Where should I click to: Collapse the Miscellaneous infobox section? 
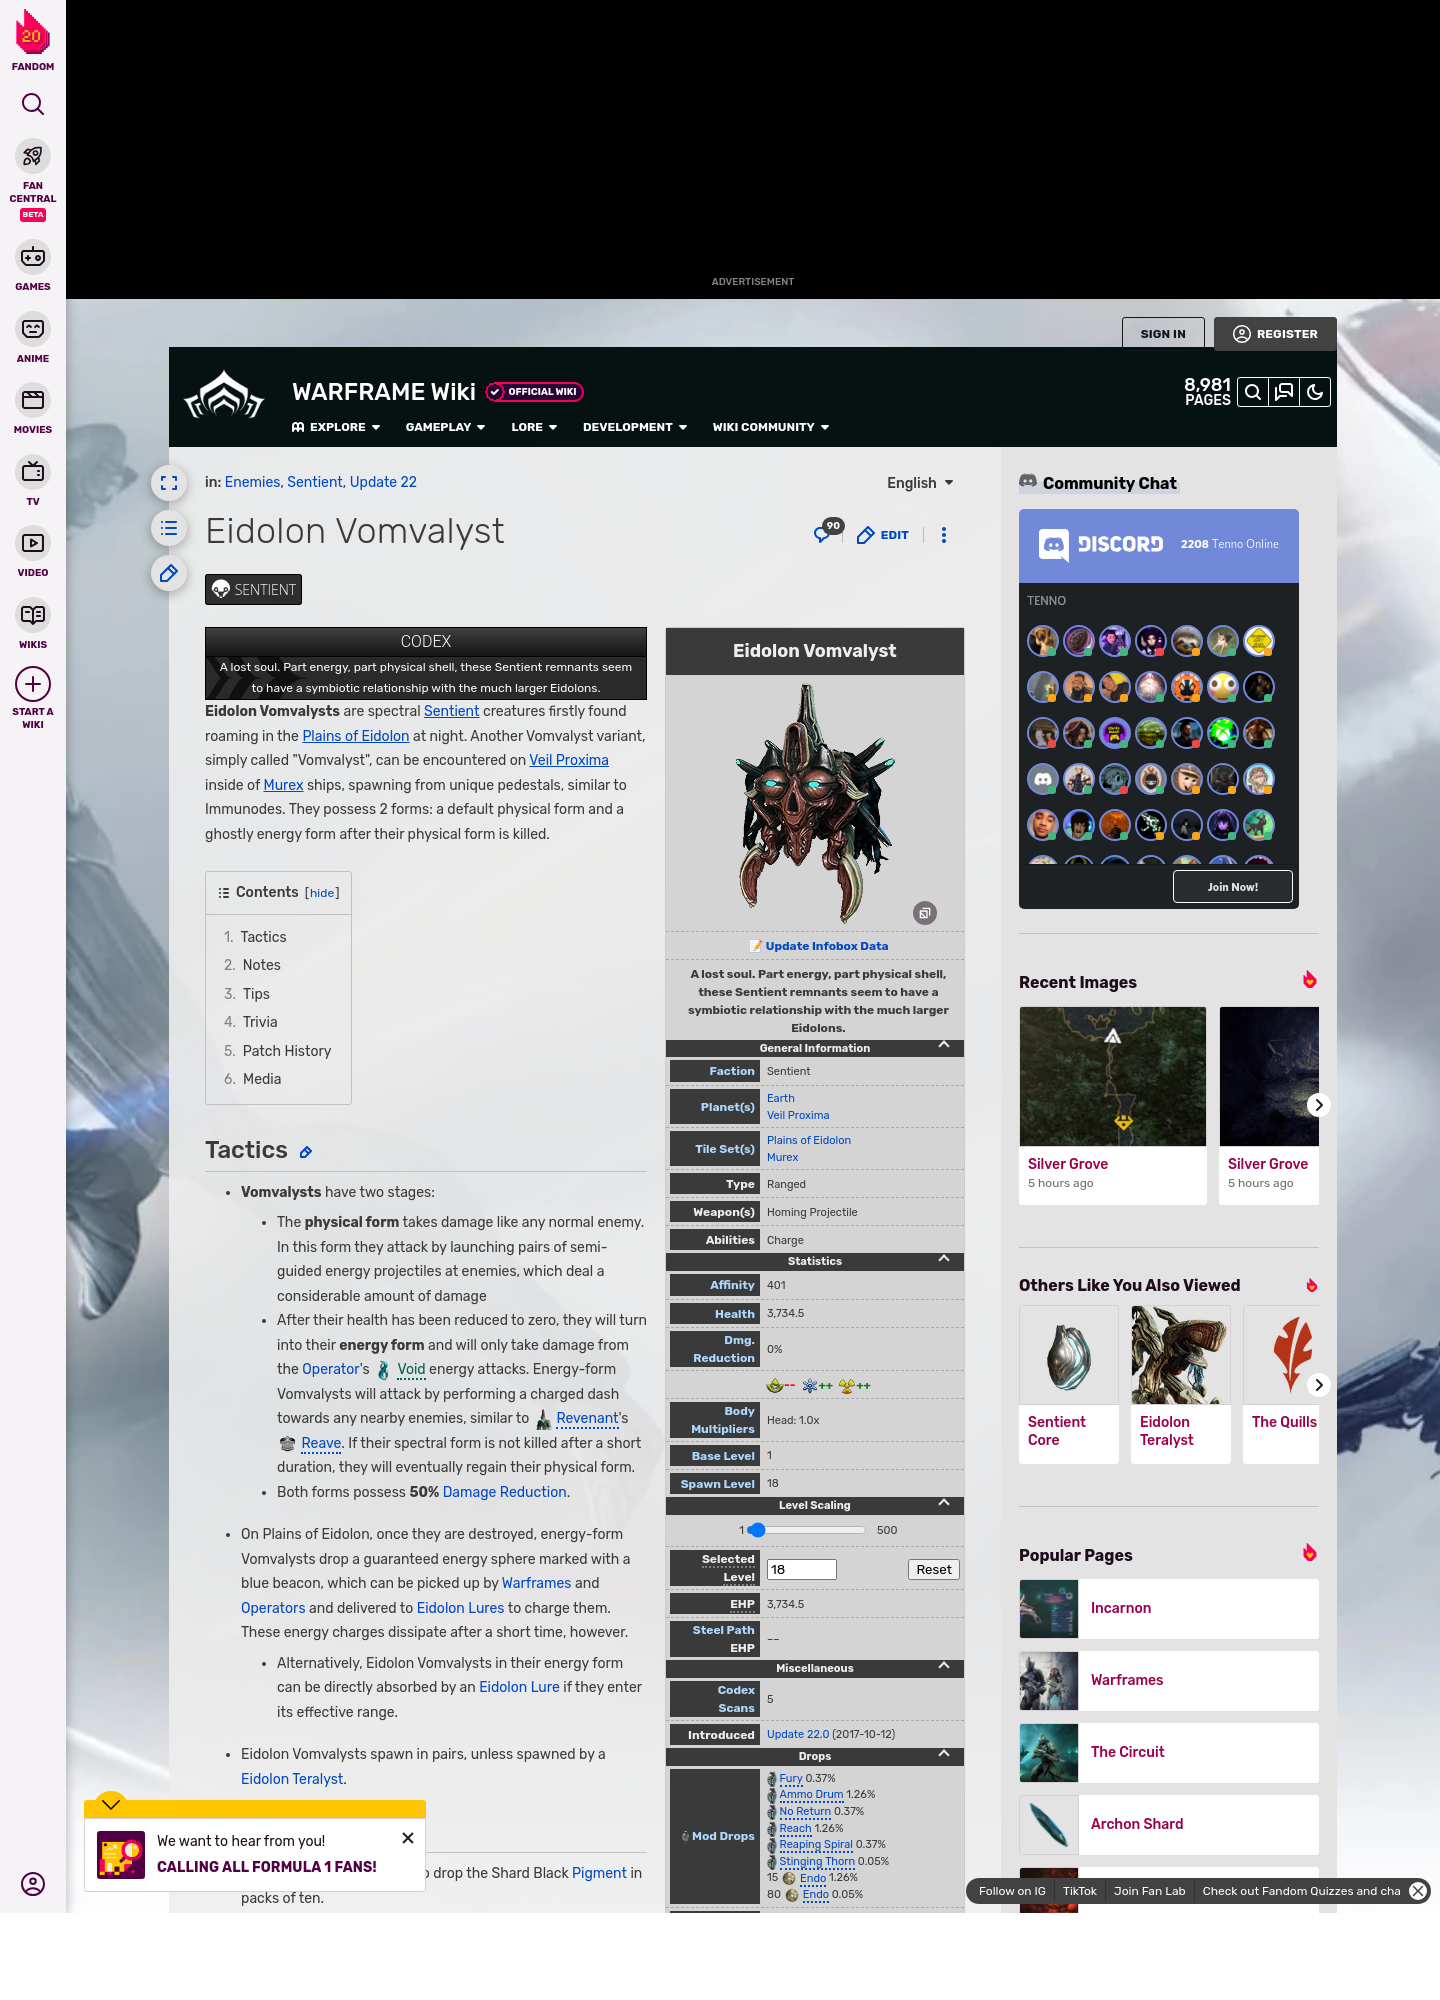pos(944,1666)
